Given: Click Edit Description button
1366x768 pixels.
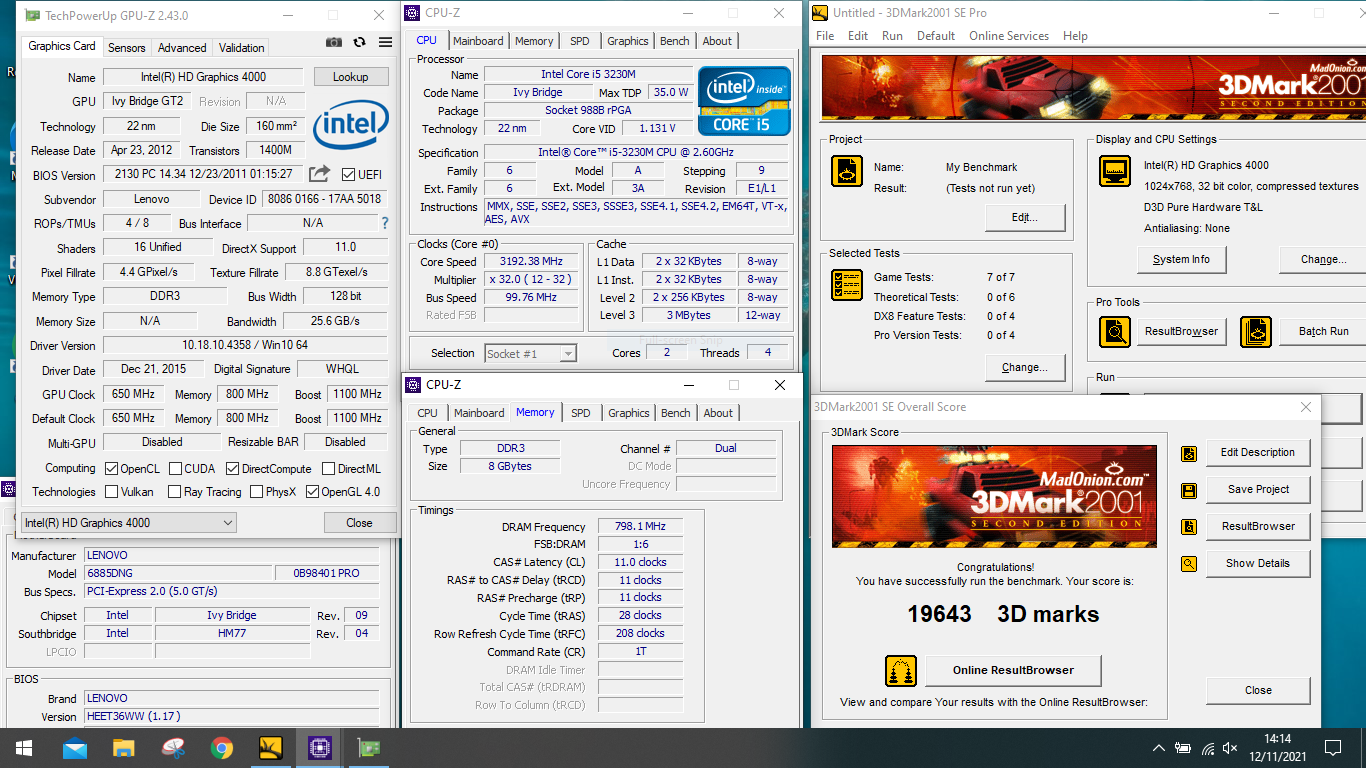Looking at the screenshot, I should (x=1258, y=452).
